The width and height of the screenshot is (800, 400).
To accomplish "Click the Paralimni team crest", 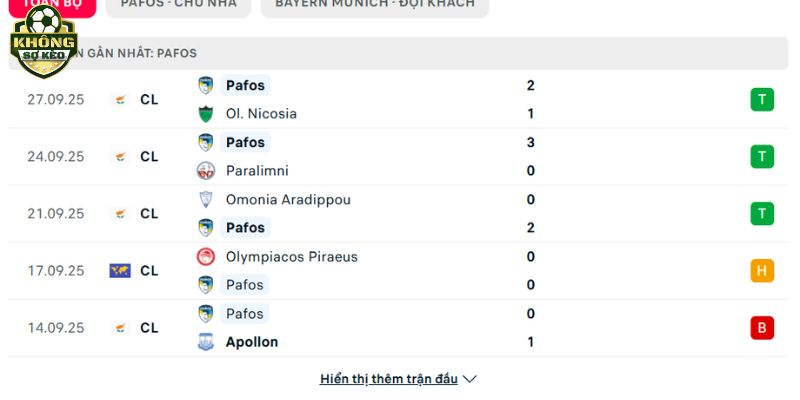I will pyautogui.click(x=206, y=171).
